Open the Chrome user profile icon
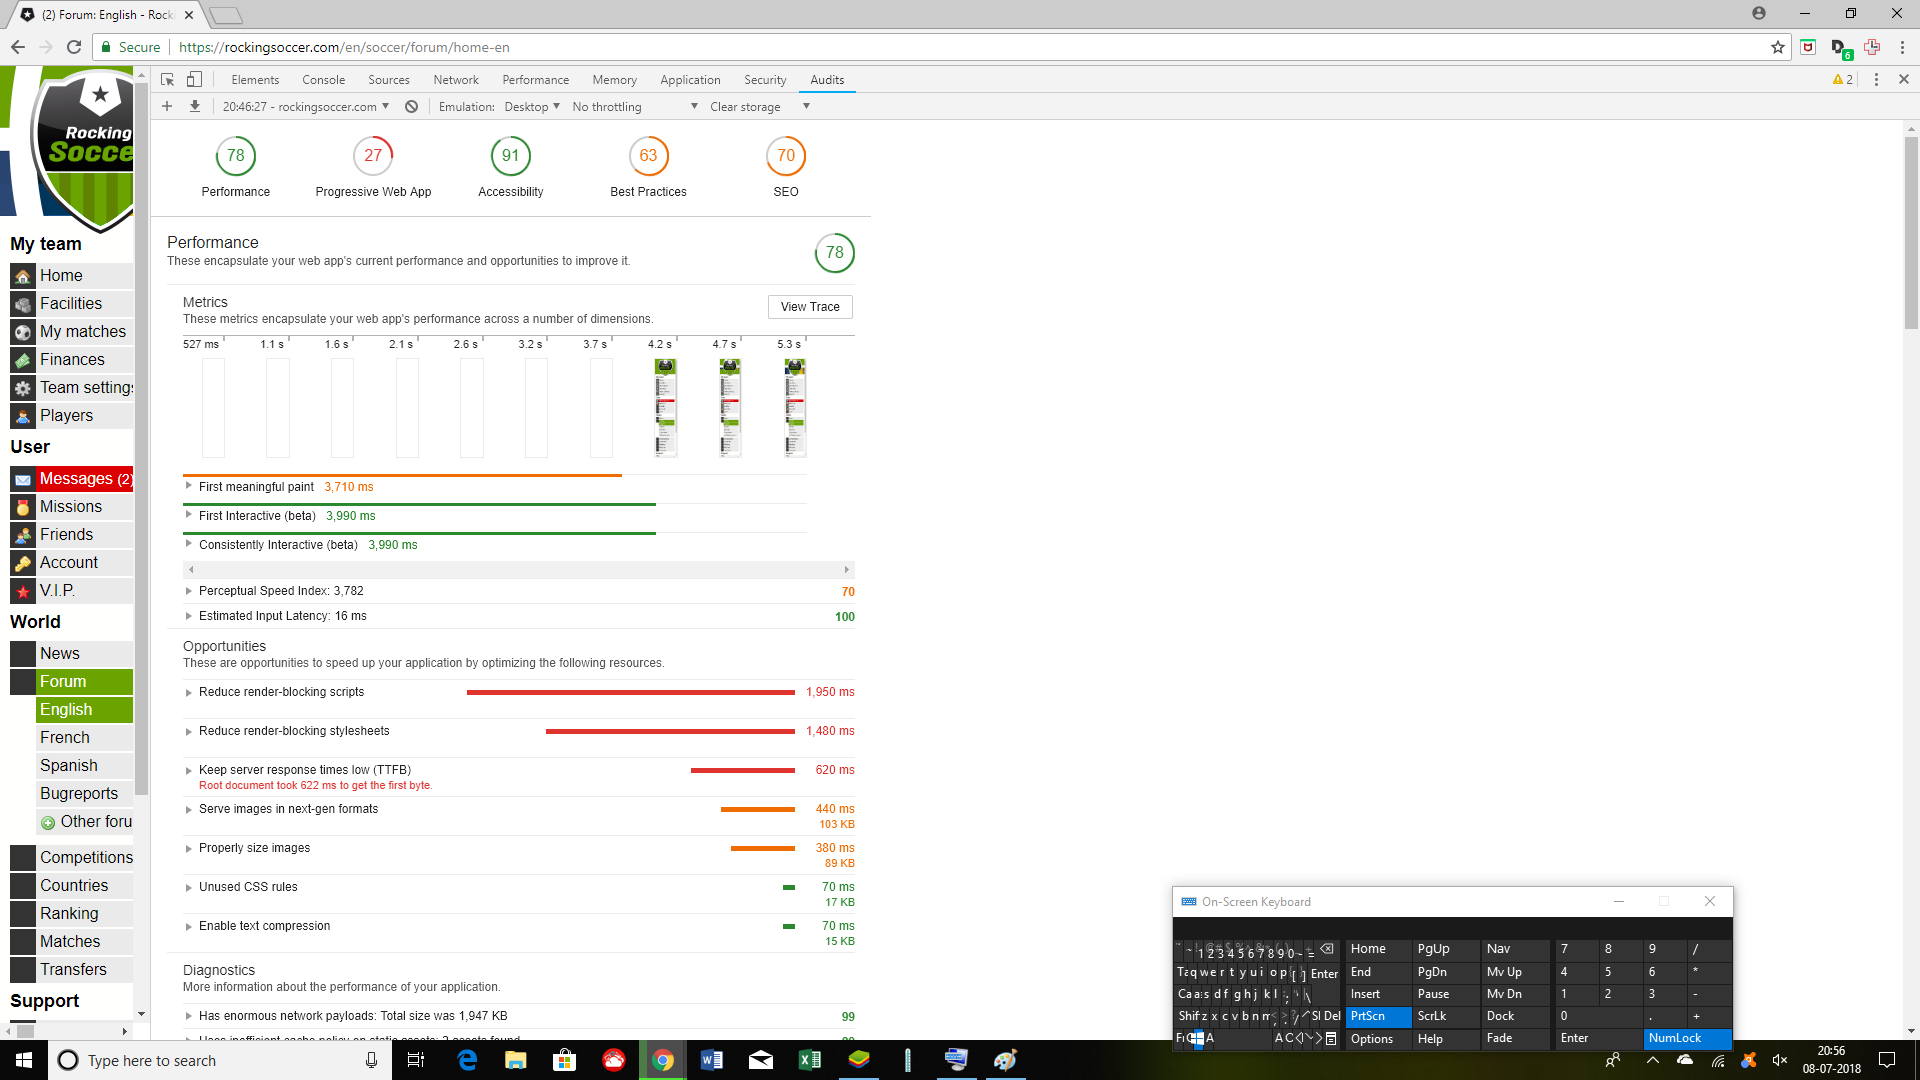This screenshot has width=1920, height=1080. tap(1759, 14)
